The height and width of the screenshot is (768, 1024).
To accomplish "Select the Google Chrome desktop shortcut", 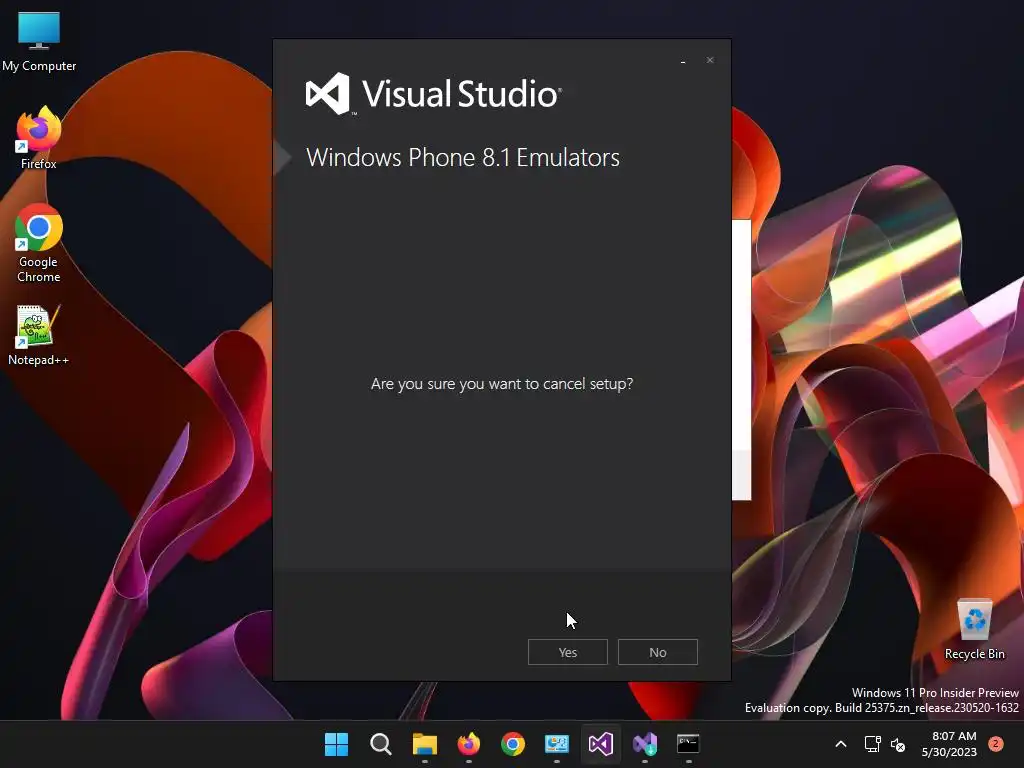I will [x=39, y=243].
